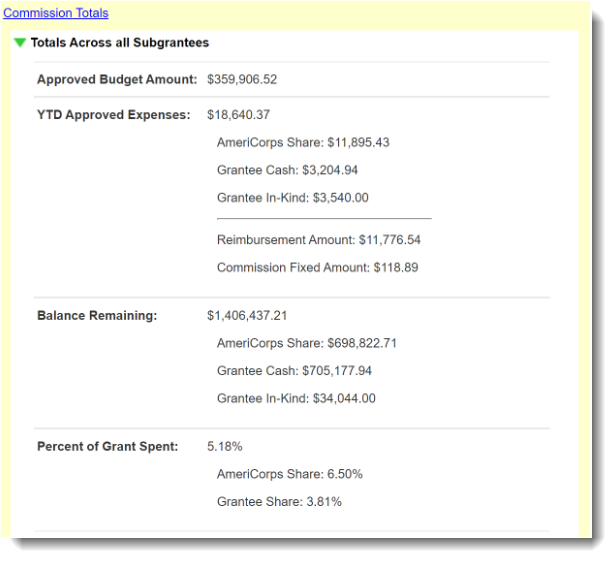Viewport: 615px width, 561px height.
Task: Click the Commission Fixed Amount $118.89 line
Action: tap(317, 268)
